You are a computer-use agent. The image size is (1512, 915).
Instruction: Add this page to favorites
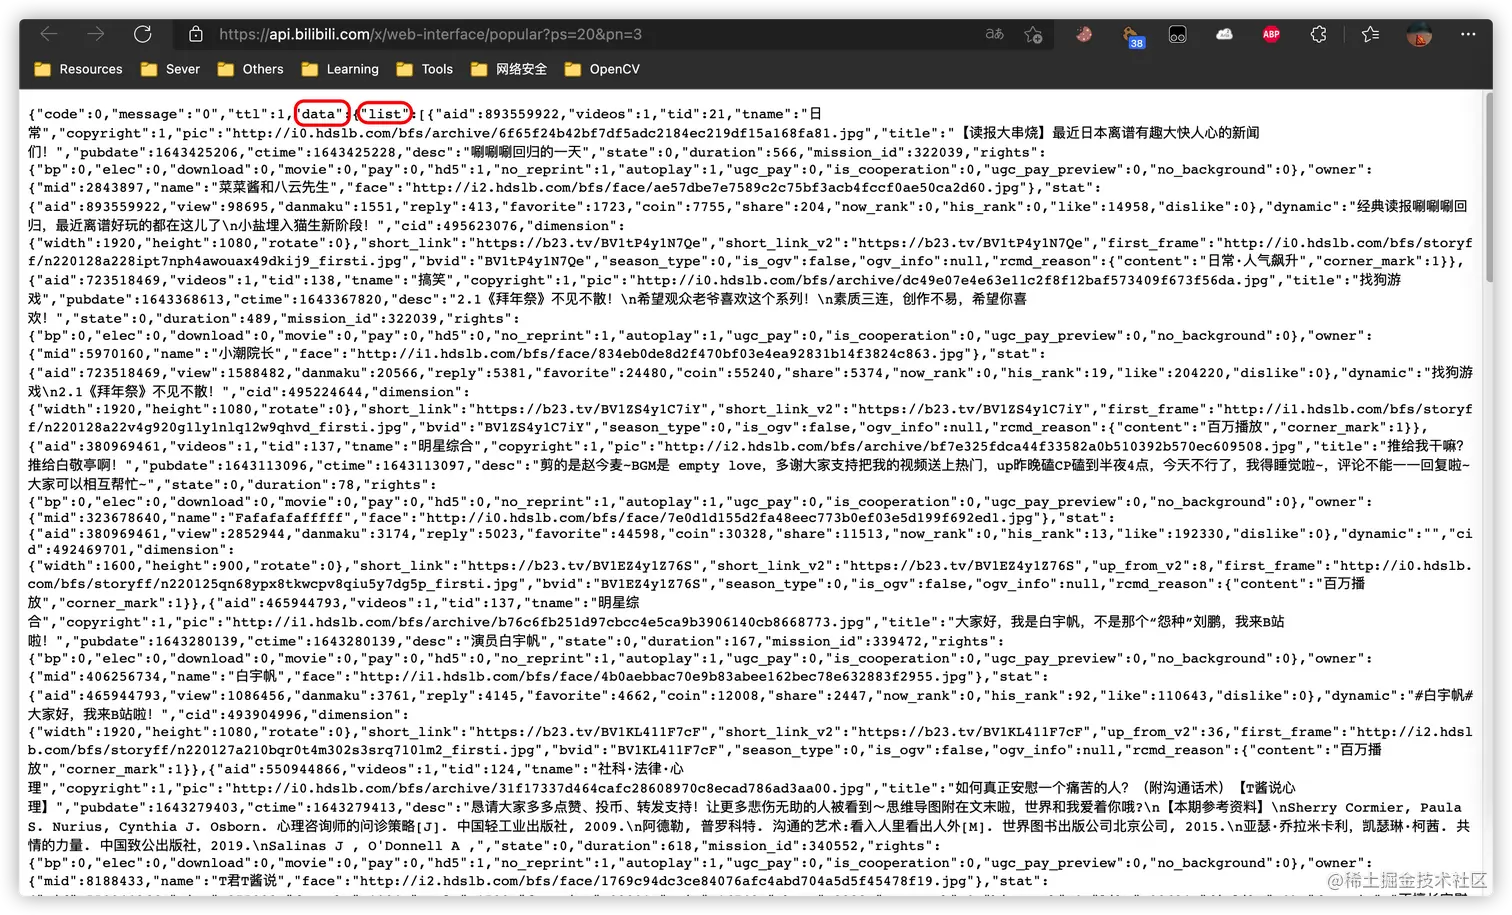(x=1034, y=34)
